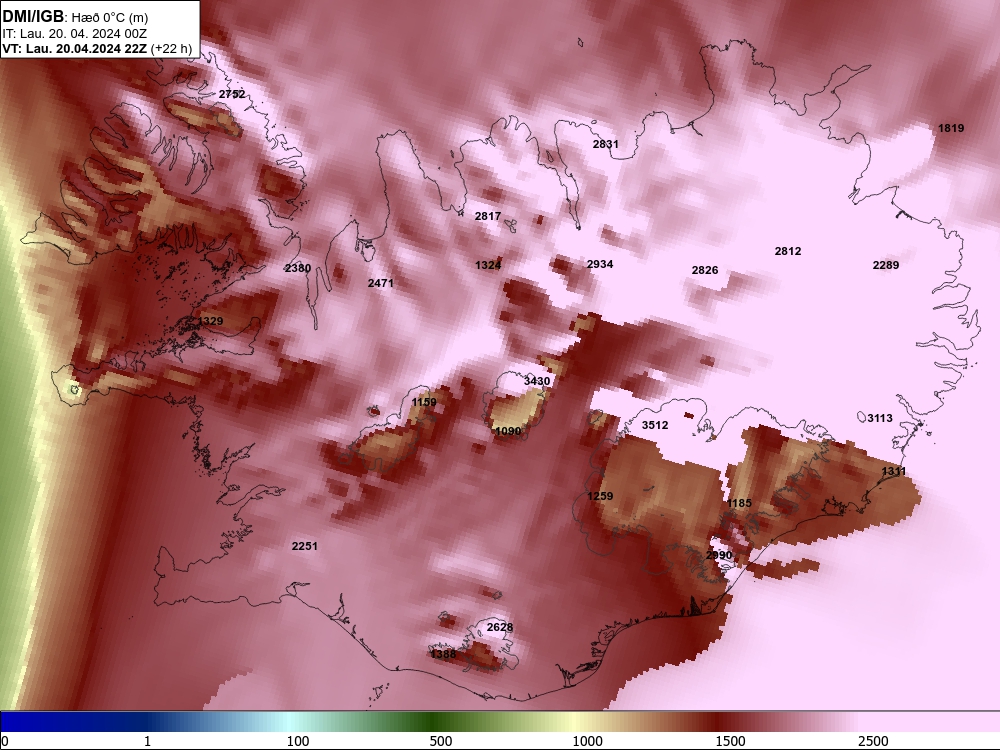
Task: Click the color scale label 1000
Action: [587, 741]
